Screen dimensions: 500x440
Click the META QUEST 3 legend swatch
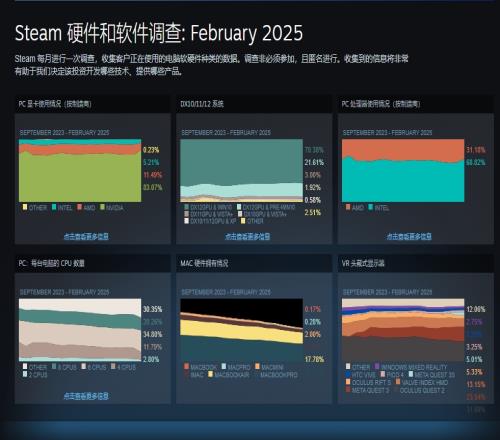[x=348, y=389]
